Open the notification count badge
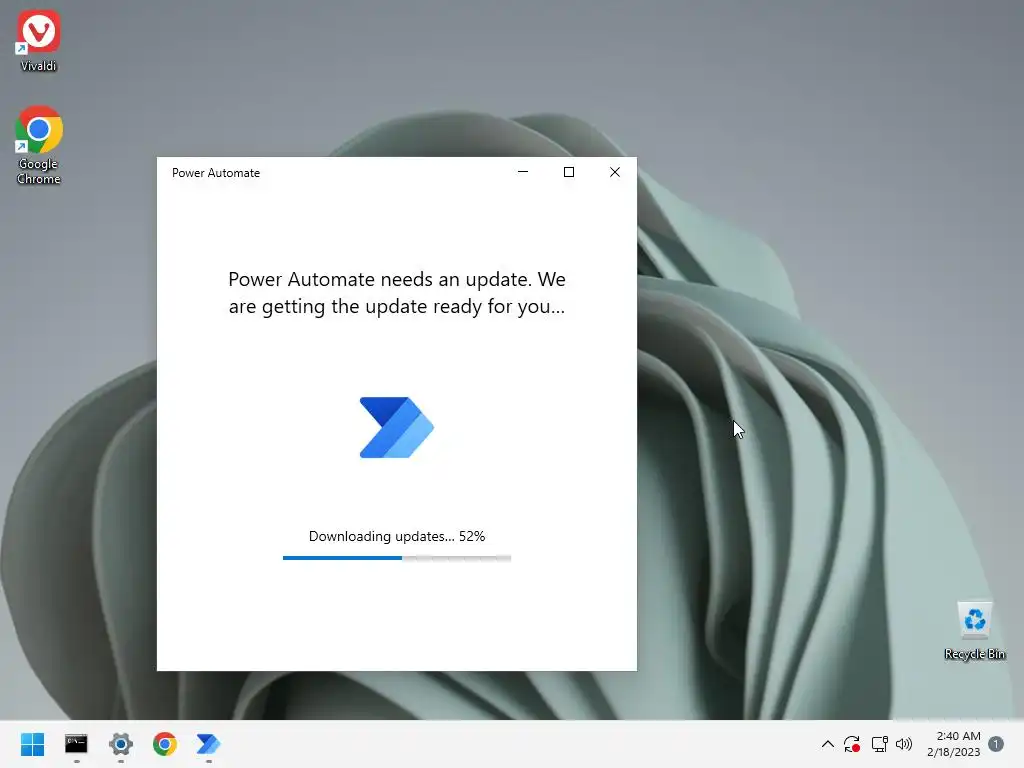This screenshot has height=768, width=1024. pos(996,744)
